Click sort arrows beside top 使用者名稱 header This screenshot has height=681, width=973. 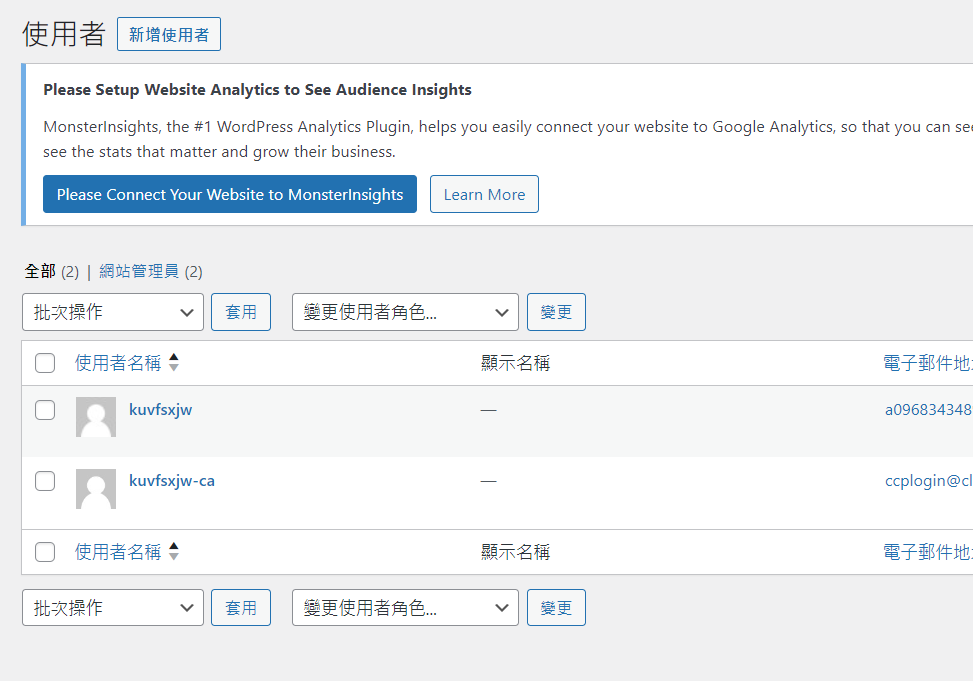(x=174, y=363)
